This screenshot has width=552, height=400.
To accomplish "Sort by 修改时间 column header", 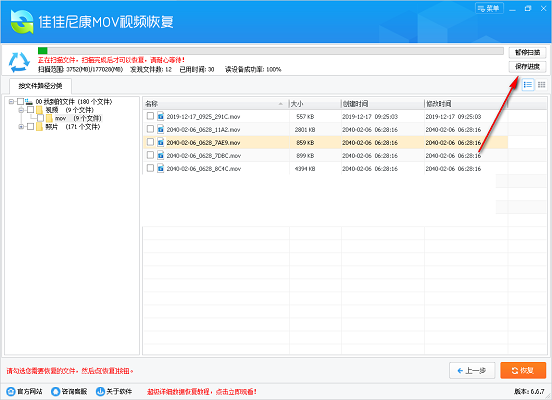I will (466, 104).
